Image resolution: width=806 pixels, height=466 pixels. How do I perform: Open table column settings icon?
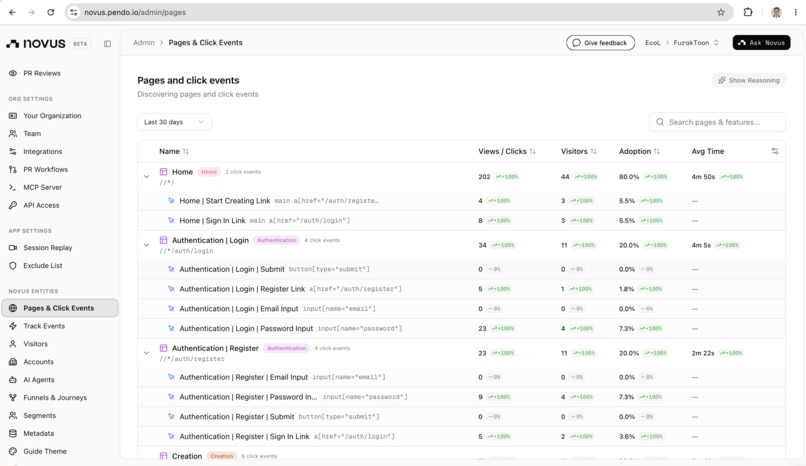coord(775,151)
